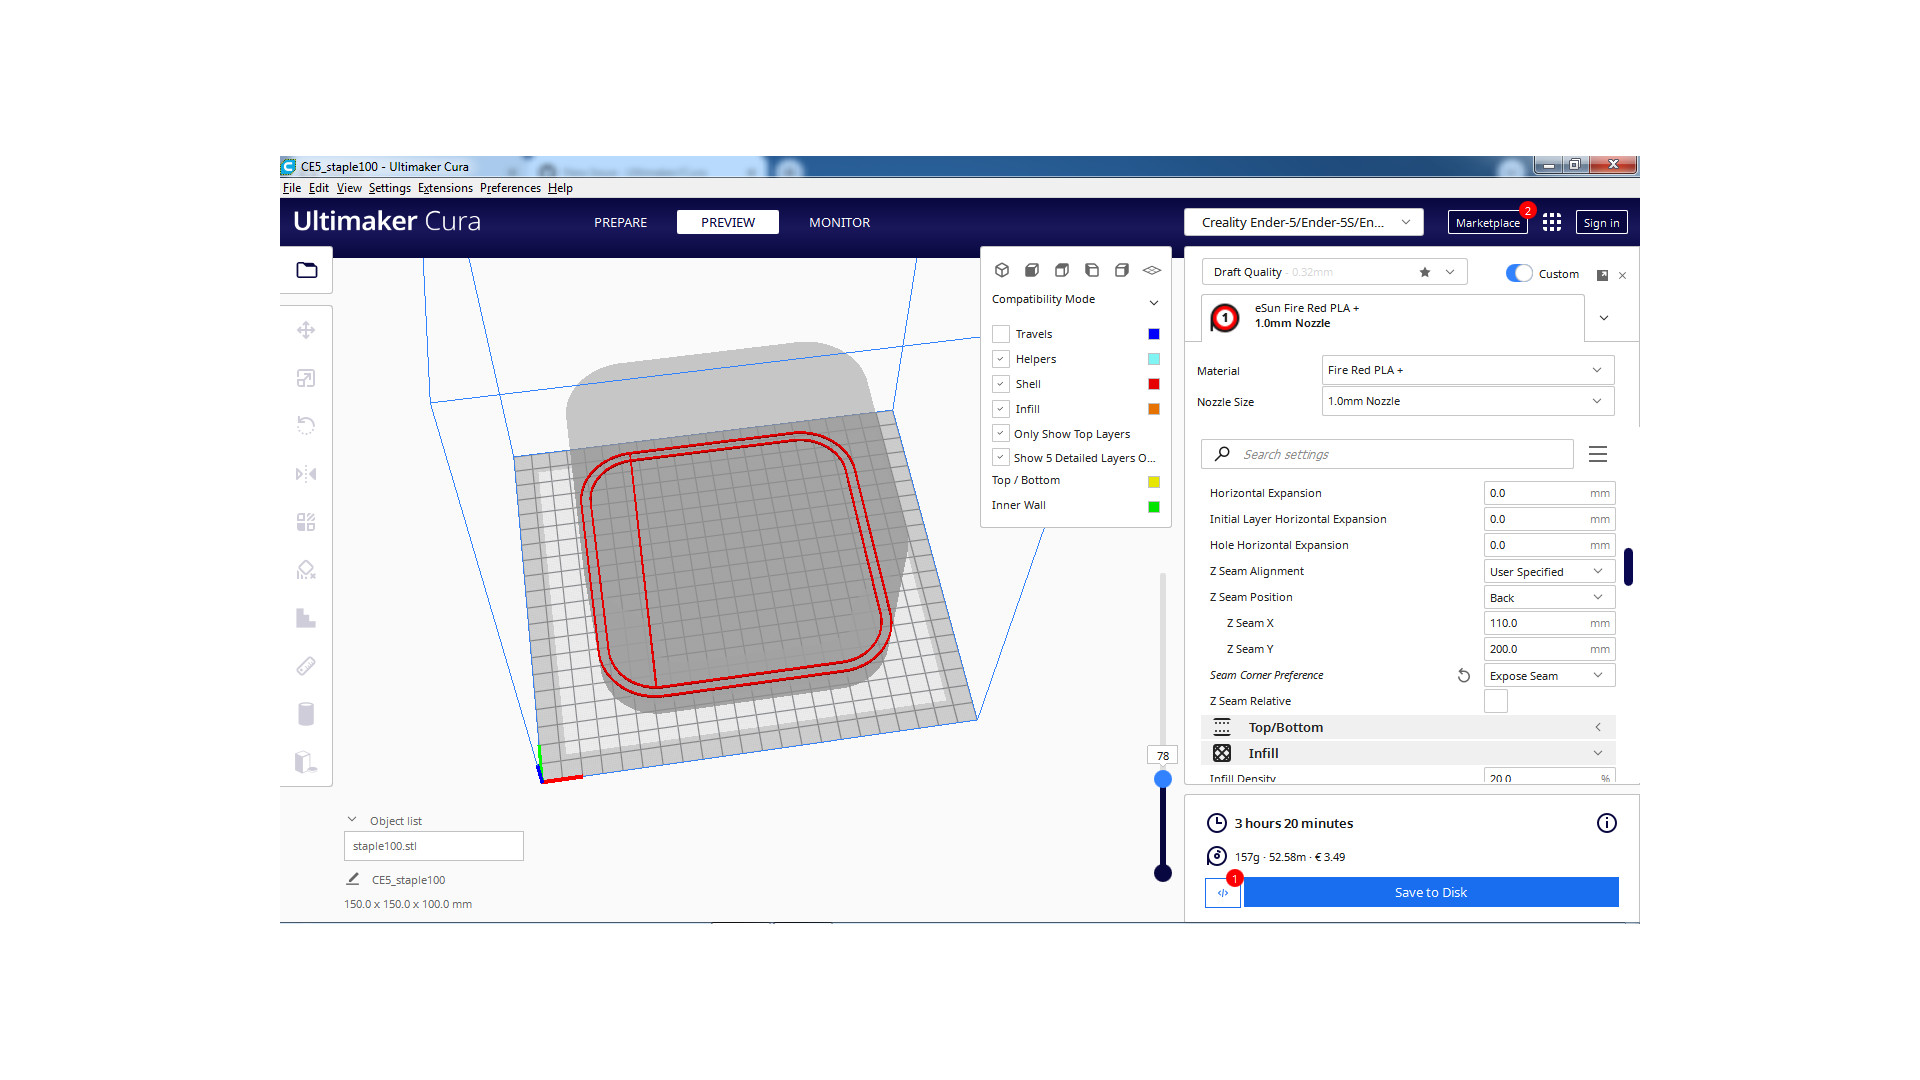Viewport: 1920px width, 1080px height.
Task: Click the Save to Disk button
Action: pos(1430,892)
